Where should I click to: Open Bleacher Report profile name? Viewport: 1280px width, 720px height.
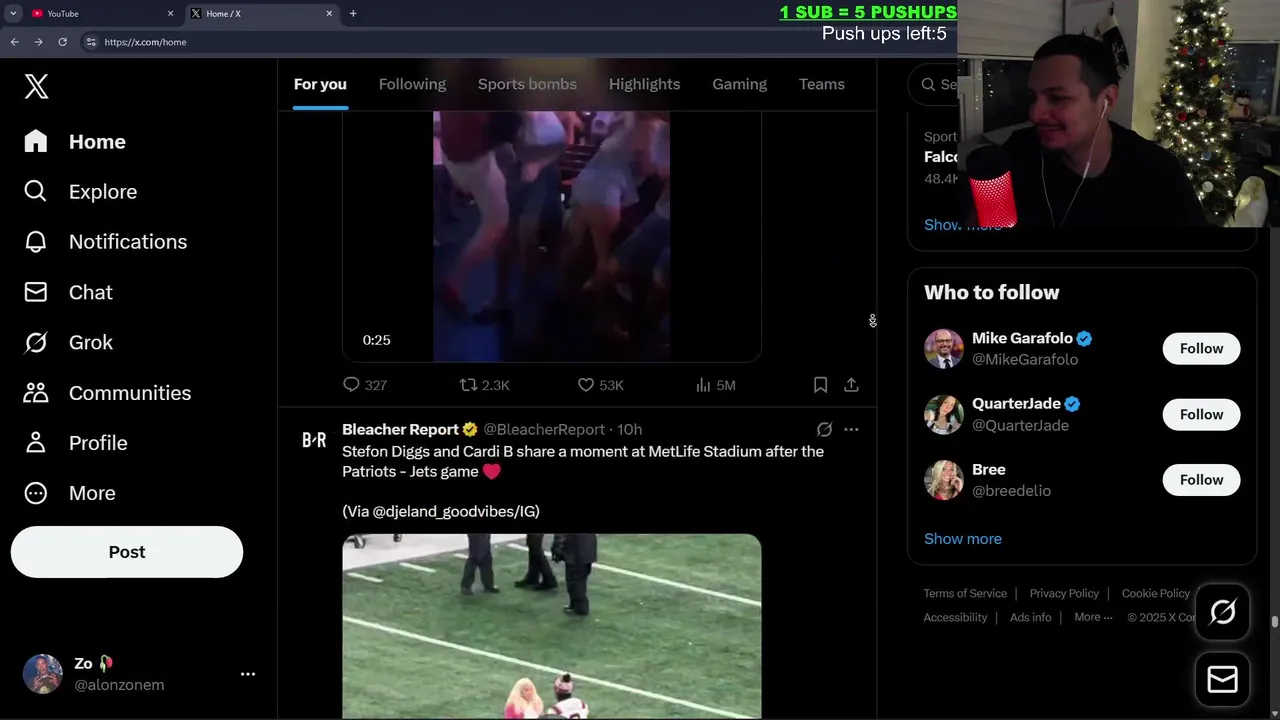click(x=400, y=429)
